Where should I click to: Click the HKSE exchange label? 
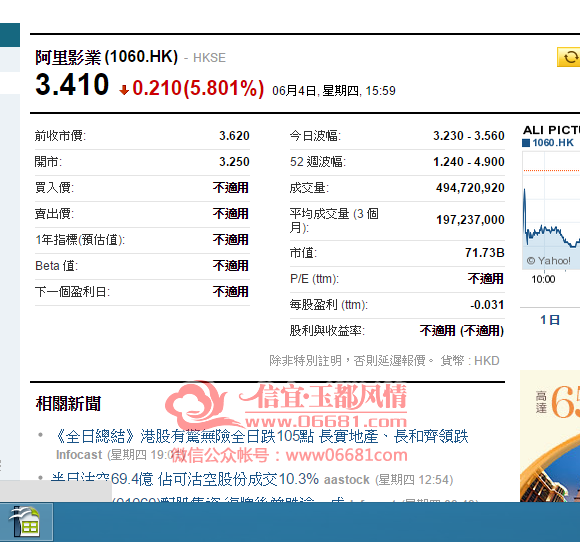click(209, 58)
